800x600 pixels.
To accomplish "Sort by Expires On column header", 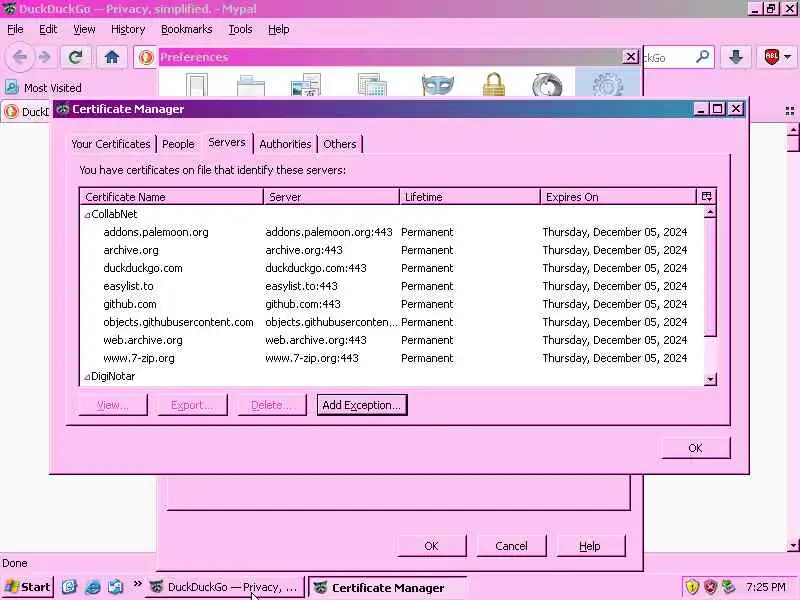I will 618,197.
